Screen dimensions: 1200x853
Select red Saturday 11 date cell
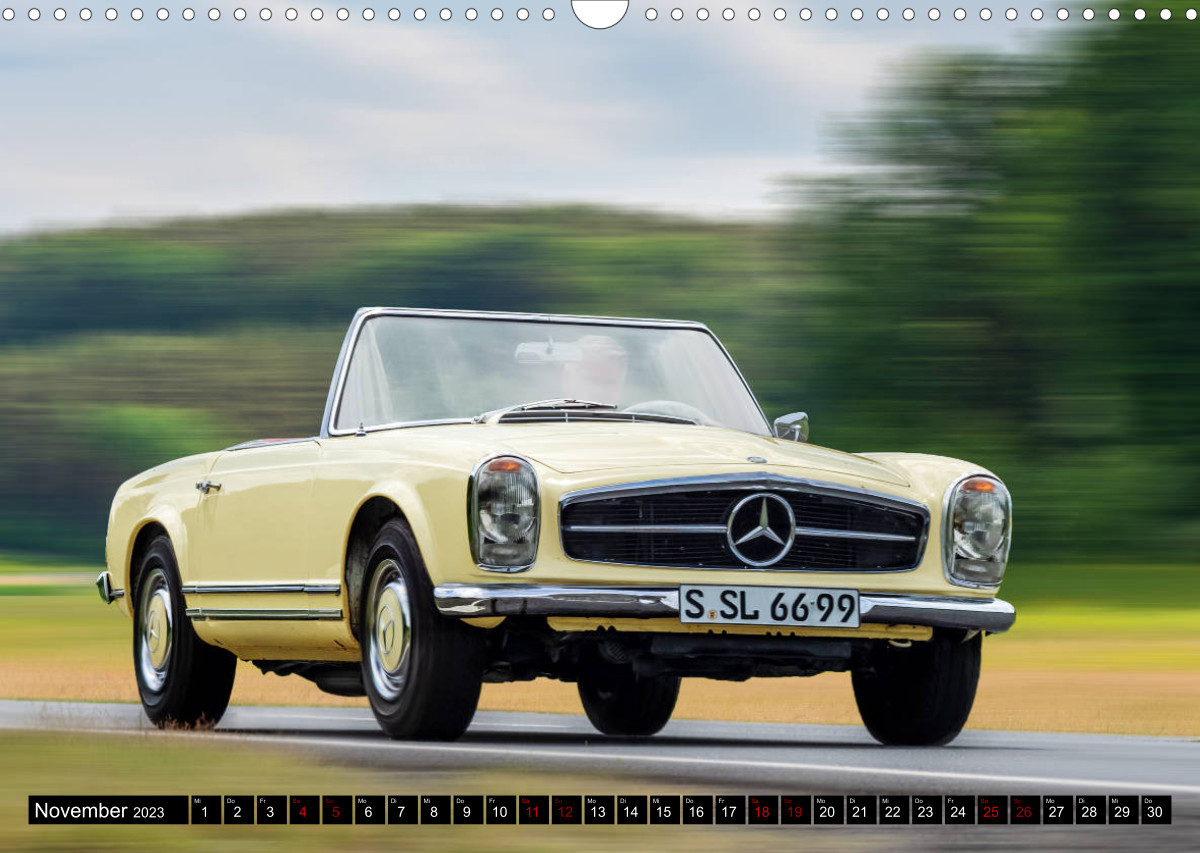click(533, 810)
